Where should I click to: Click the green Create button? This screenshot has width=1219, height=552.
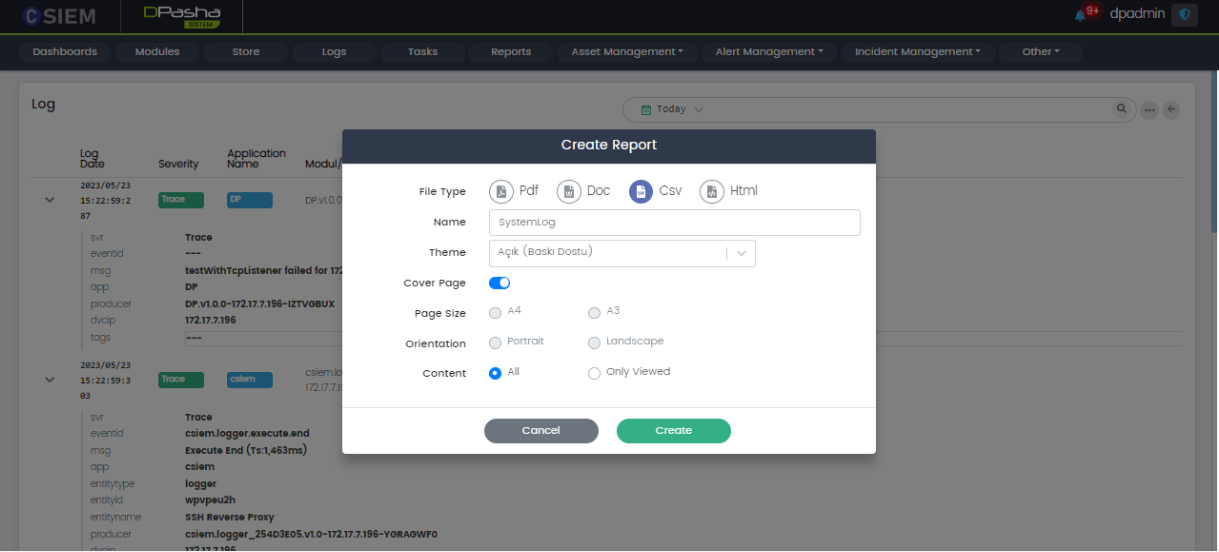[x=673, y=431]
